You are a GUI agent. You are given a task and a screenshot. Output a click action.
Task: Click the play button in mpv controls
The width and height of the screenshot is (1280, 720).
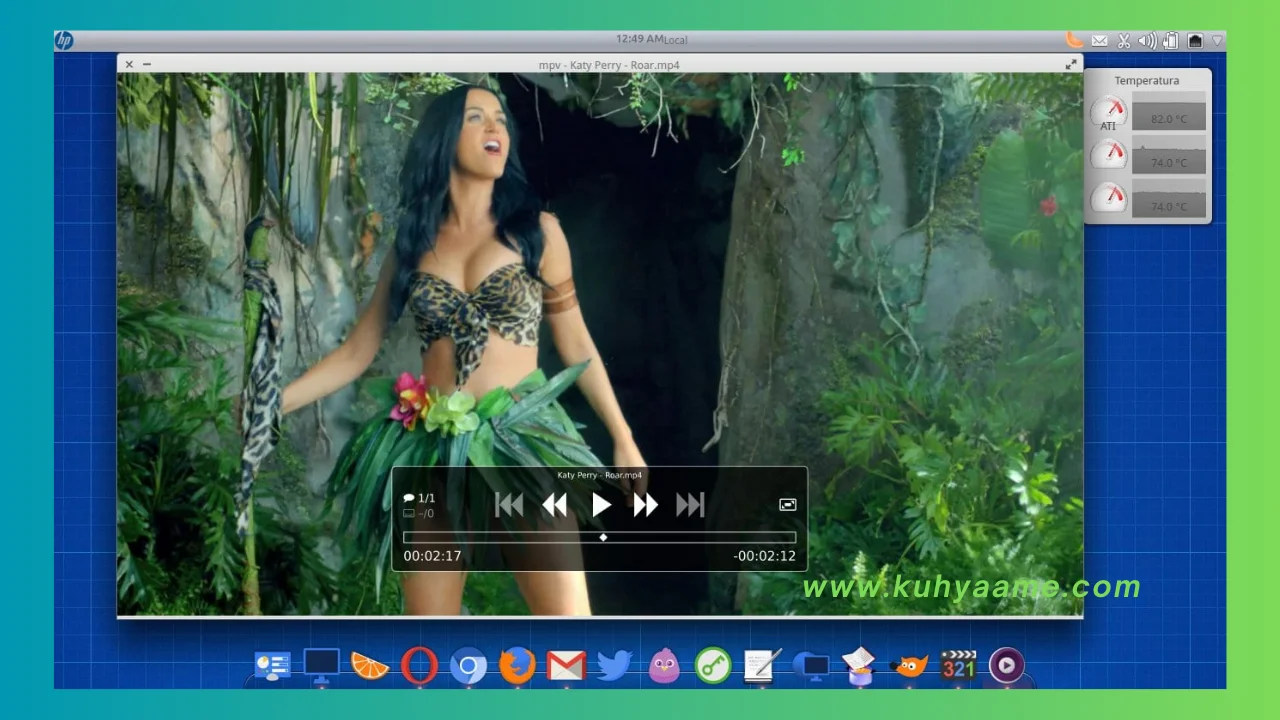click(x=601, y=505)
